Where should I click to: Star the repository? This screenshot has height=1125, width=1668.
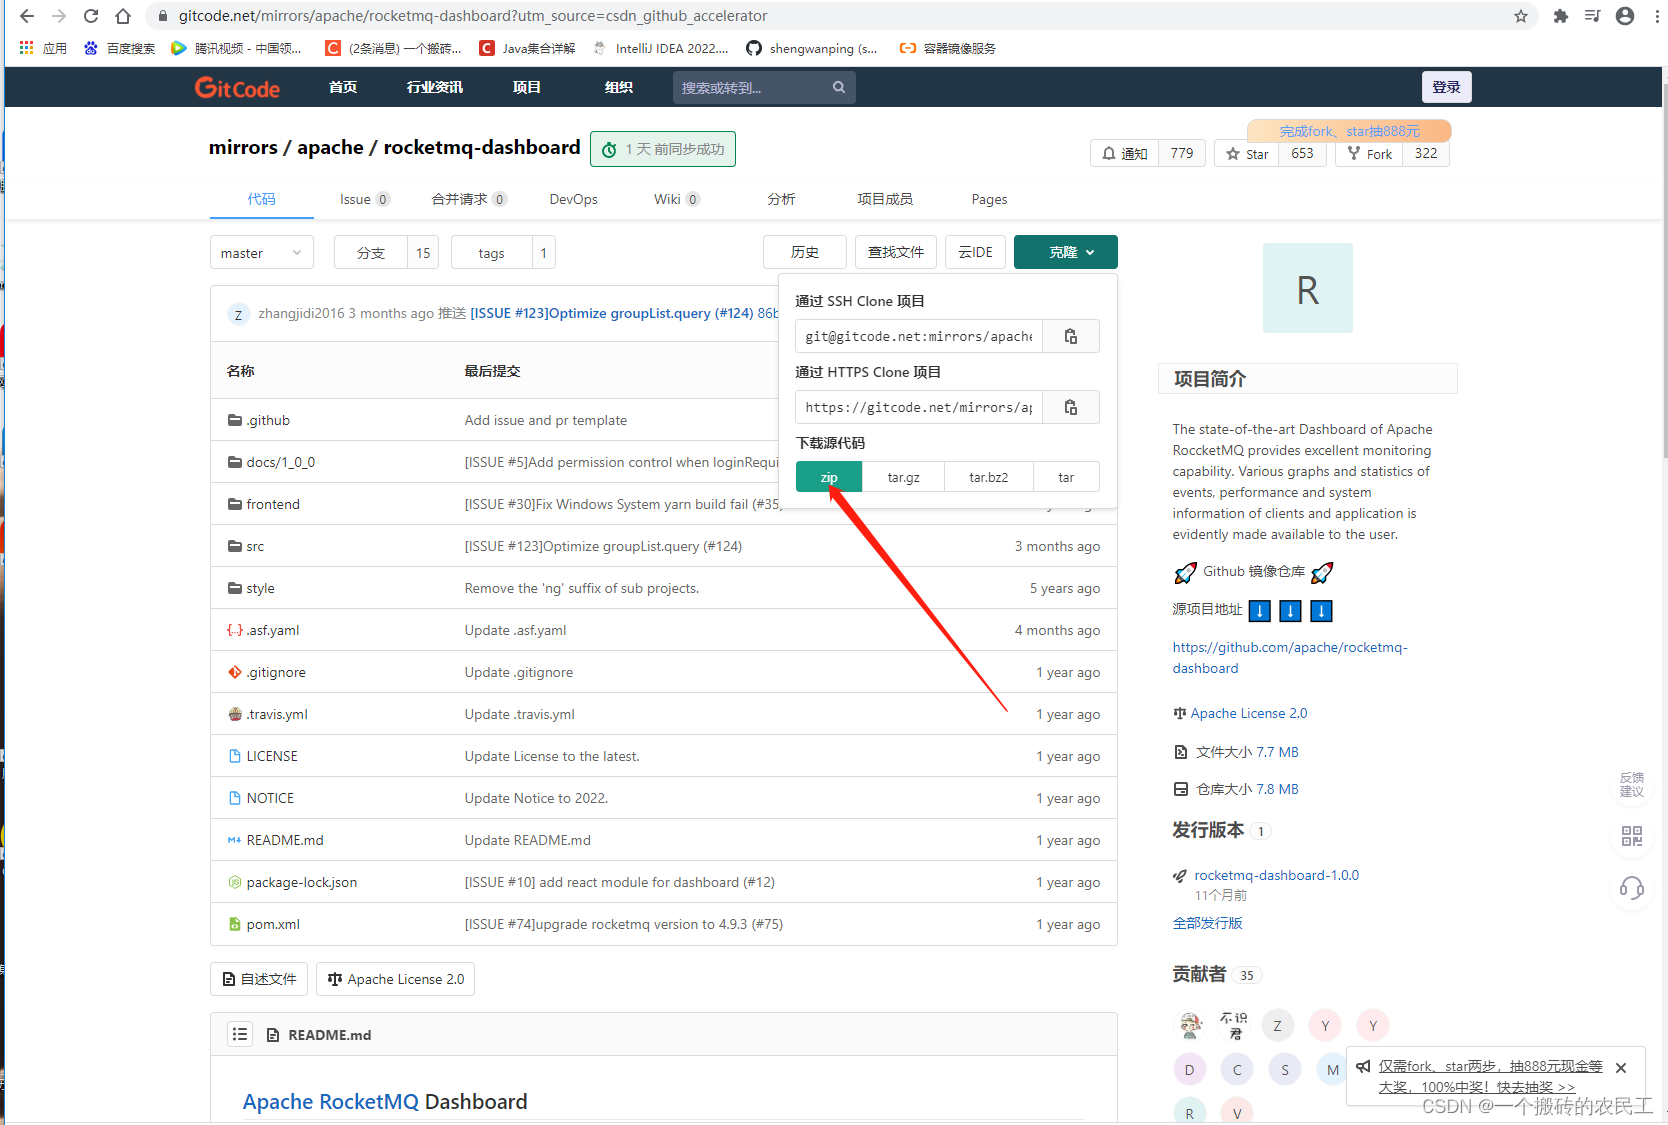pos(1247,154)
